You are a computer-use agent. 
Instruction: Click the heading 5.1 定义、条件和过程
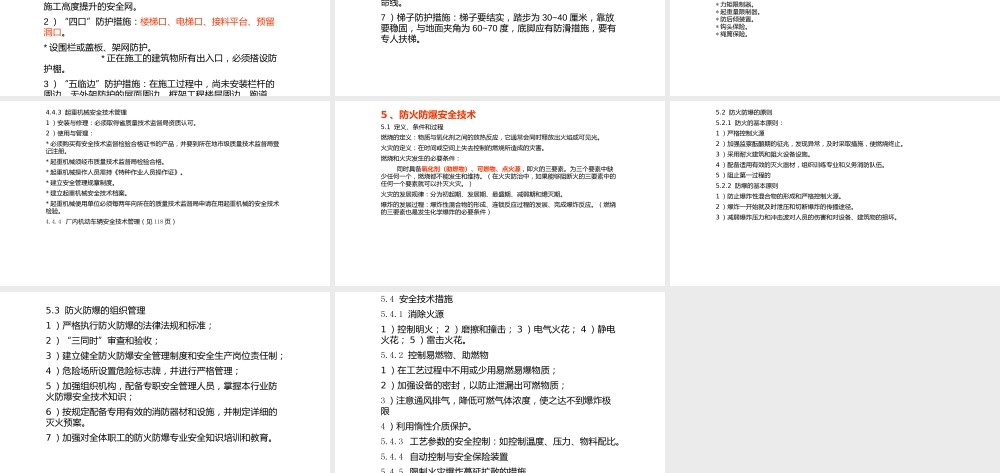[411, 127]
